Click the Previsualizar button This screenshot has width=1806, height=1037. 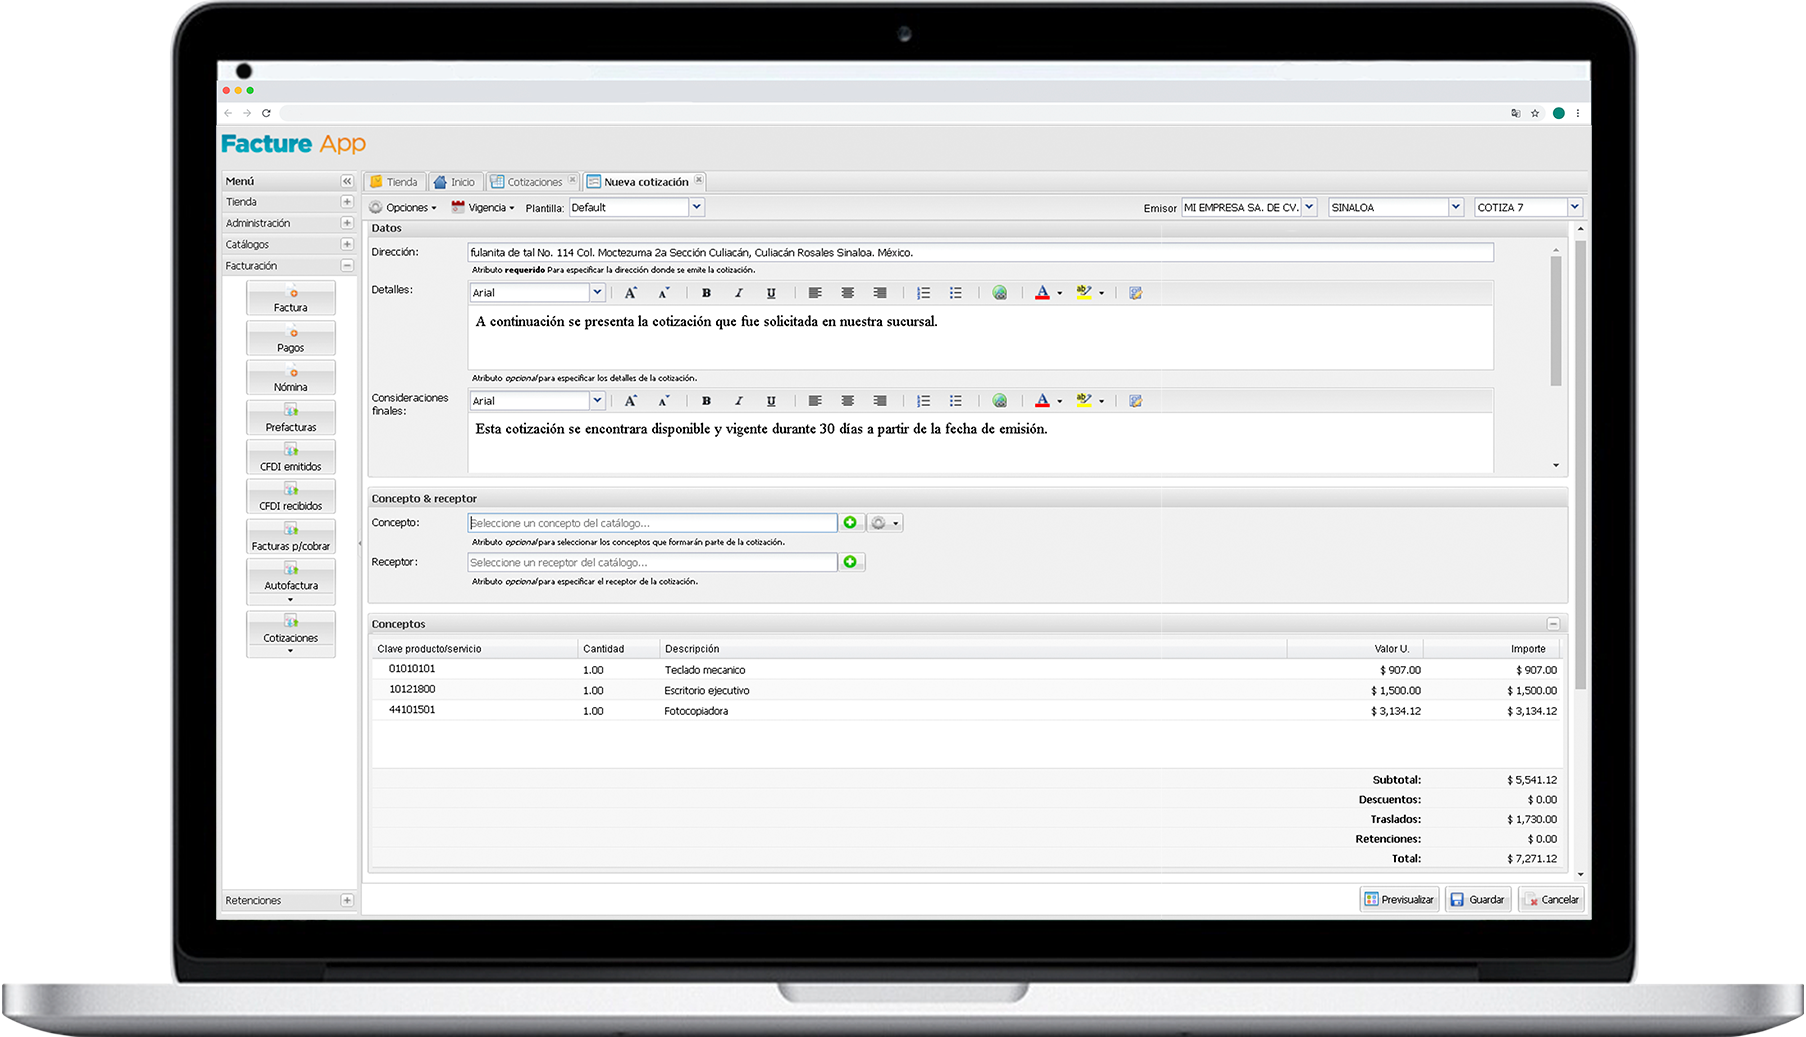pyautogui.click(x=1399, y=900)
